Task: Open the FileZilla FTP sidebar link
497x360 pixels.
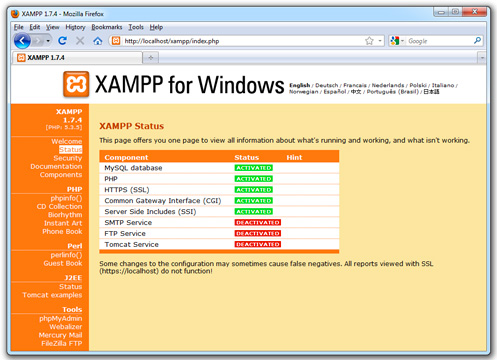Action: (62, 343)
